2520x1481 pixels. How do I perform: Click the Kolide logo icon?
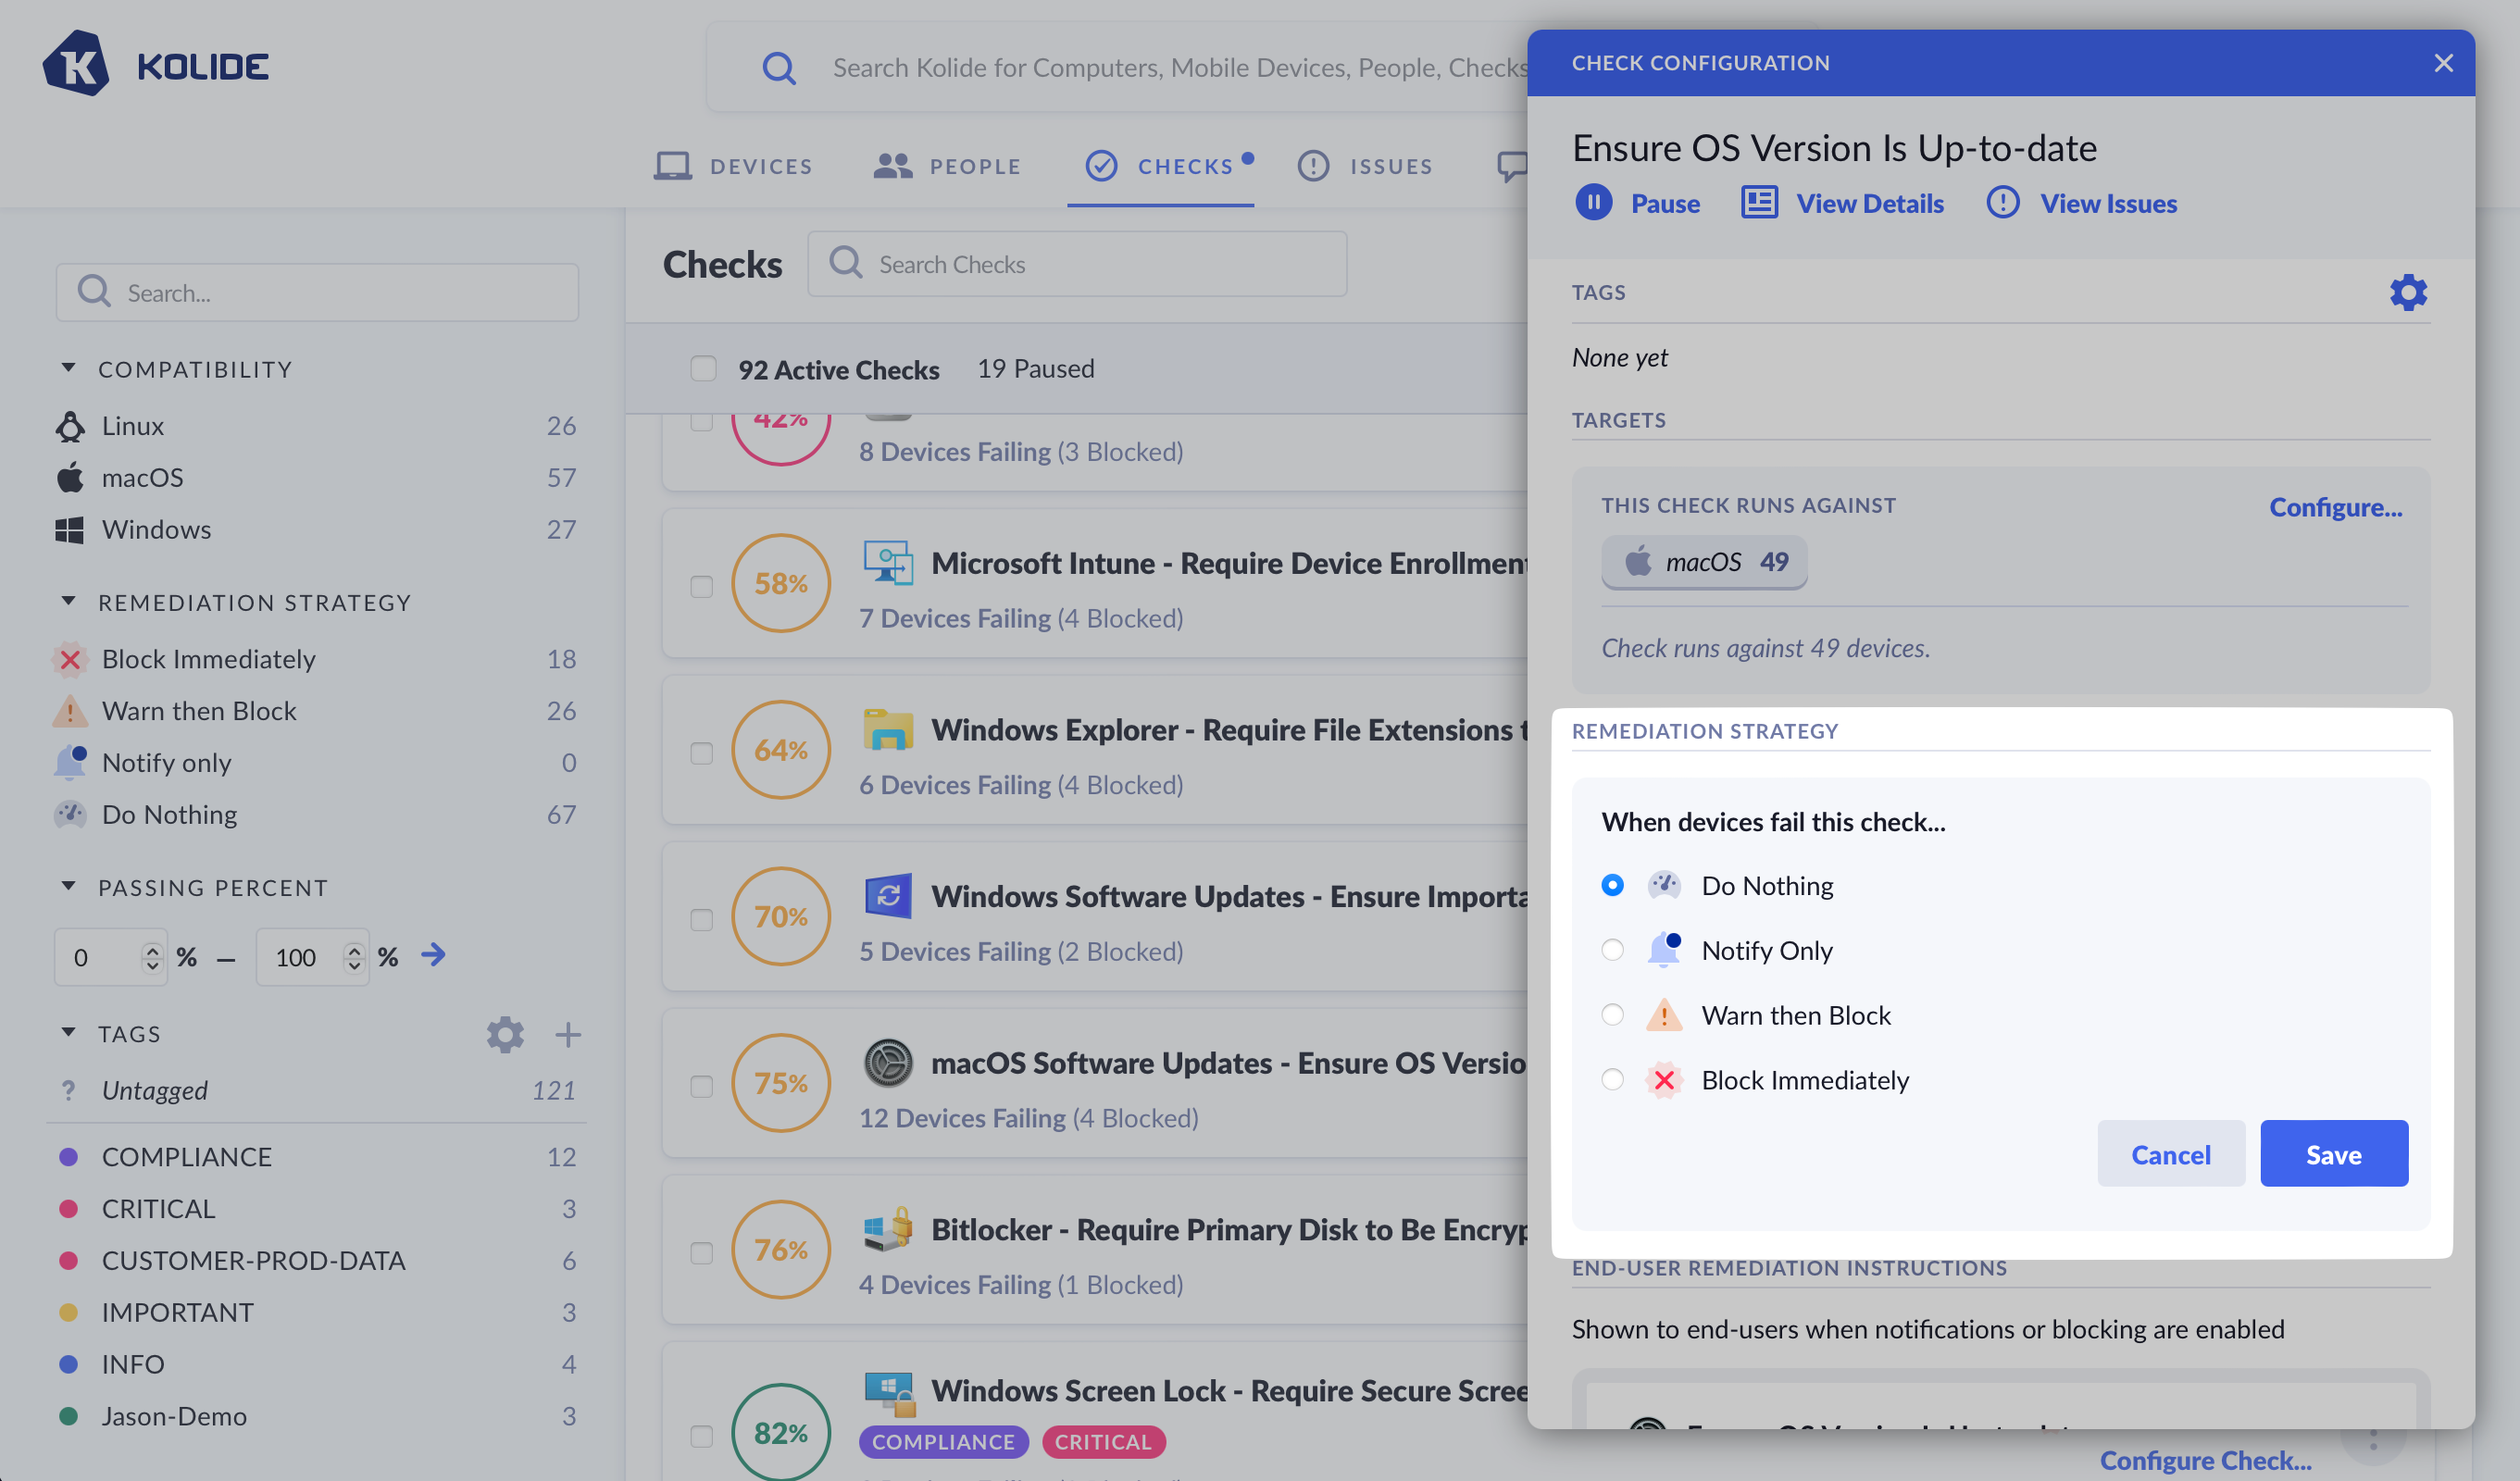tap(76, 64)
